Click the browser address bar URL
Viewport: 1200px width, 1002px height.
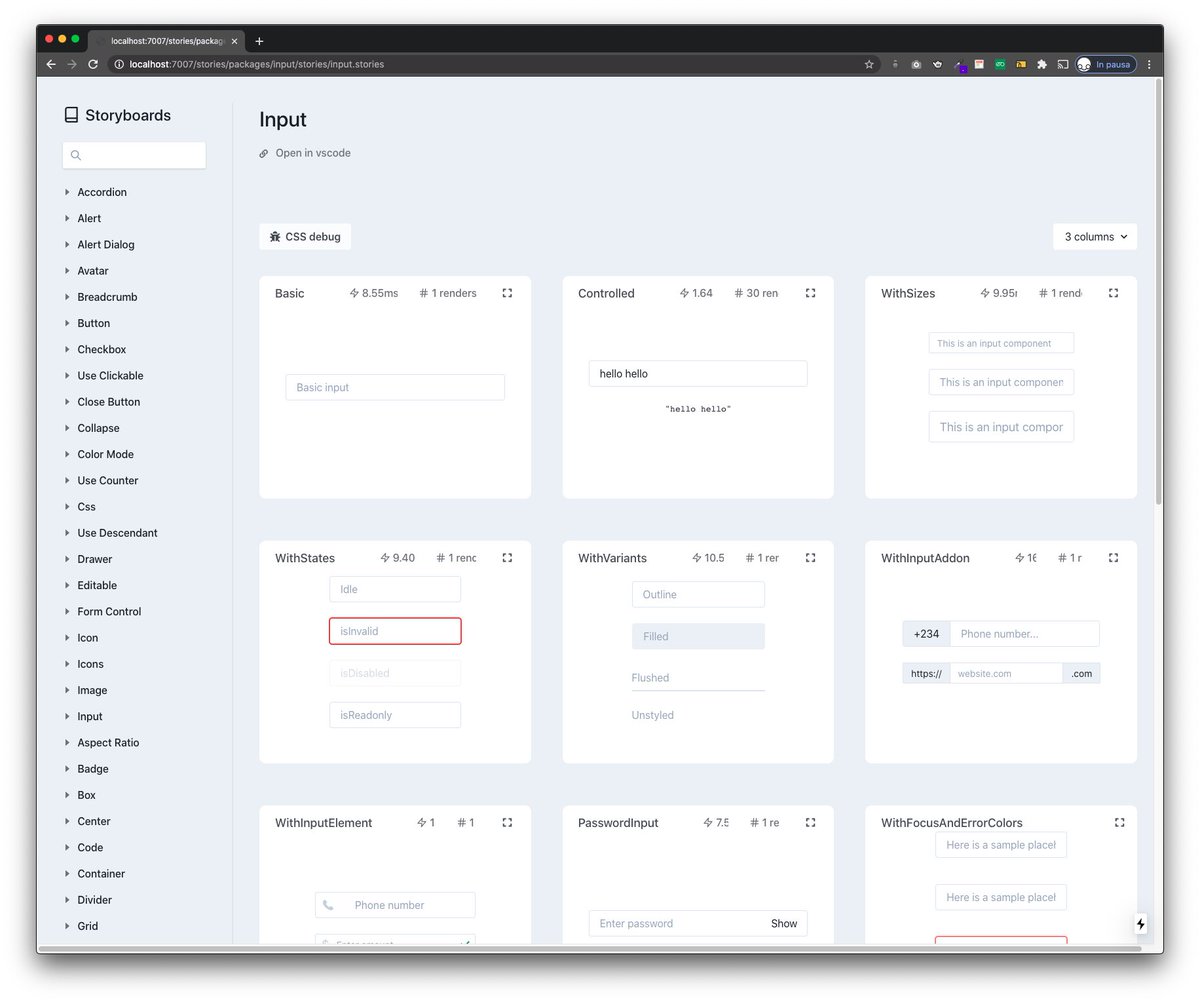[x=257, y=64]
